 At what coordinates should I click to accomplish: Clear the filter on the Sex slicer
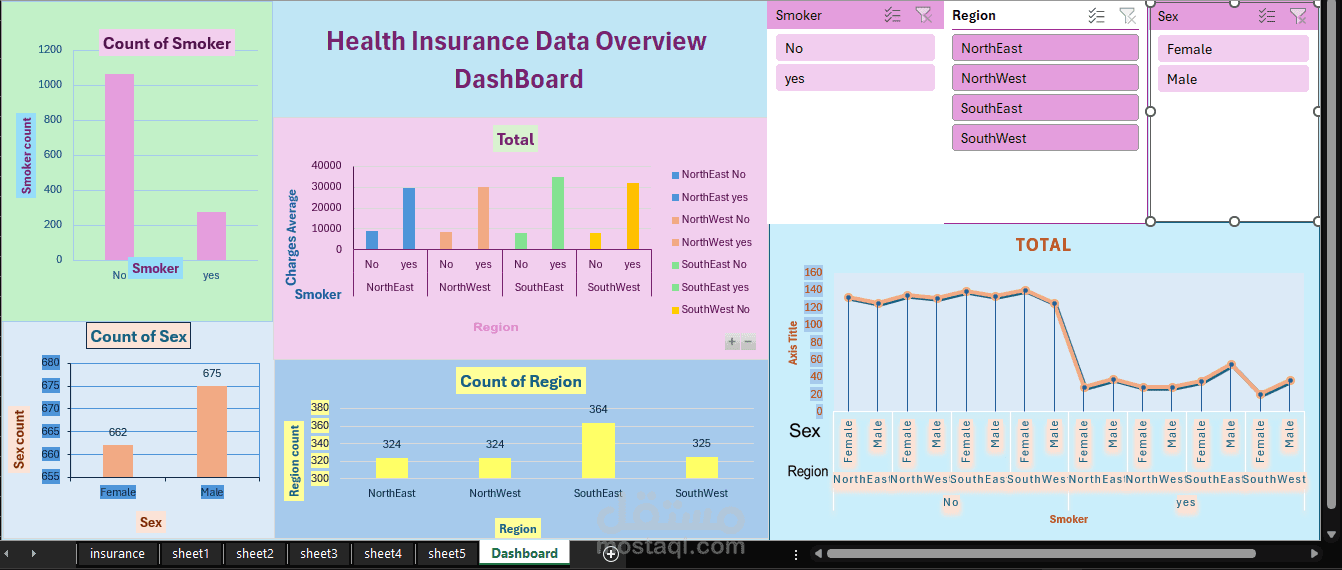(x=1298, y=15)
